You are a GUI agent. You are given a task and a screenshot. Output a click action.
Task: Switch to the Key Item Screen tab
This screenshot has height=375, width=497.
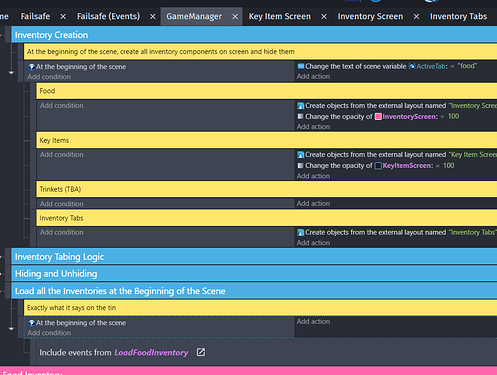tap(279, 16)
